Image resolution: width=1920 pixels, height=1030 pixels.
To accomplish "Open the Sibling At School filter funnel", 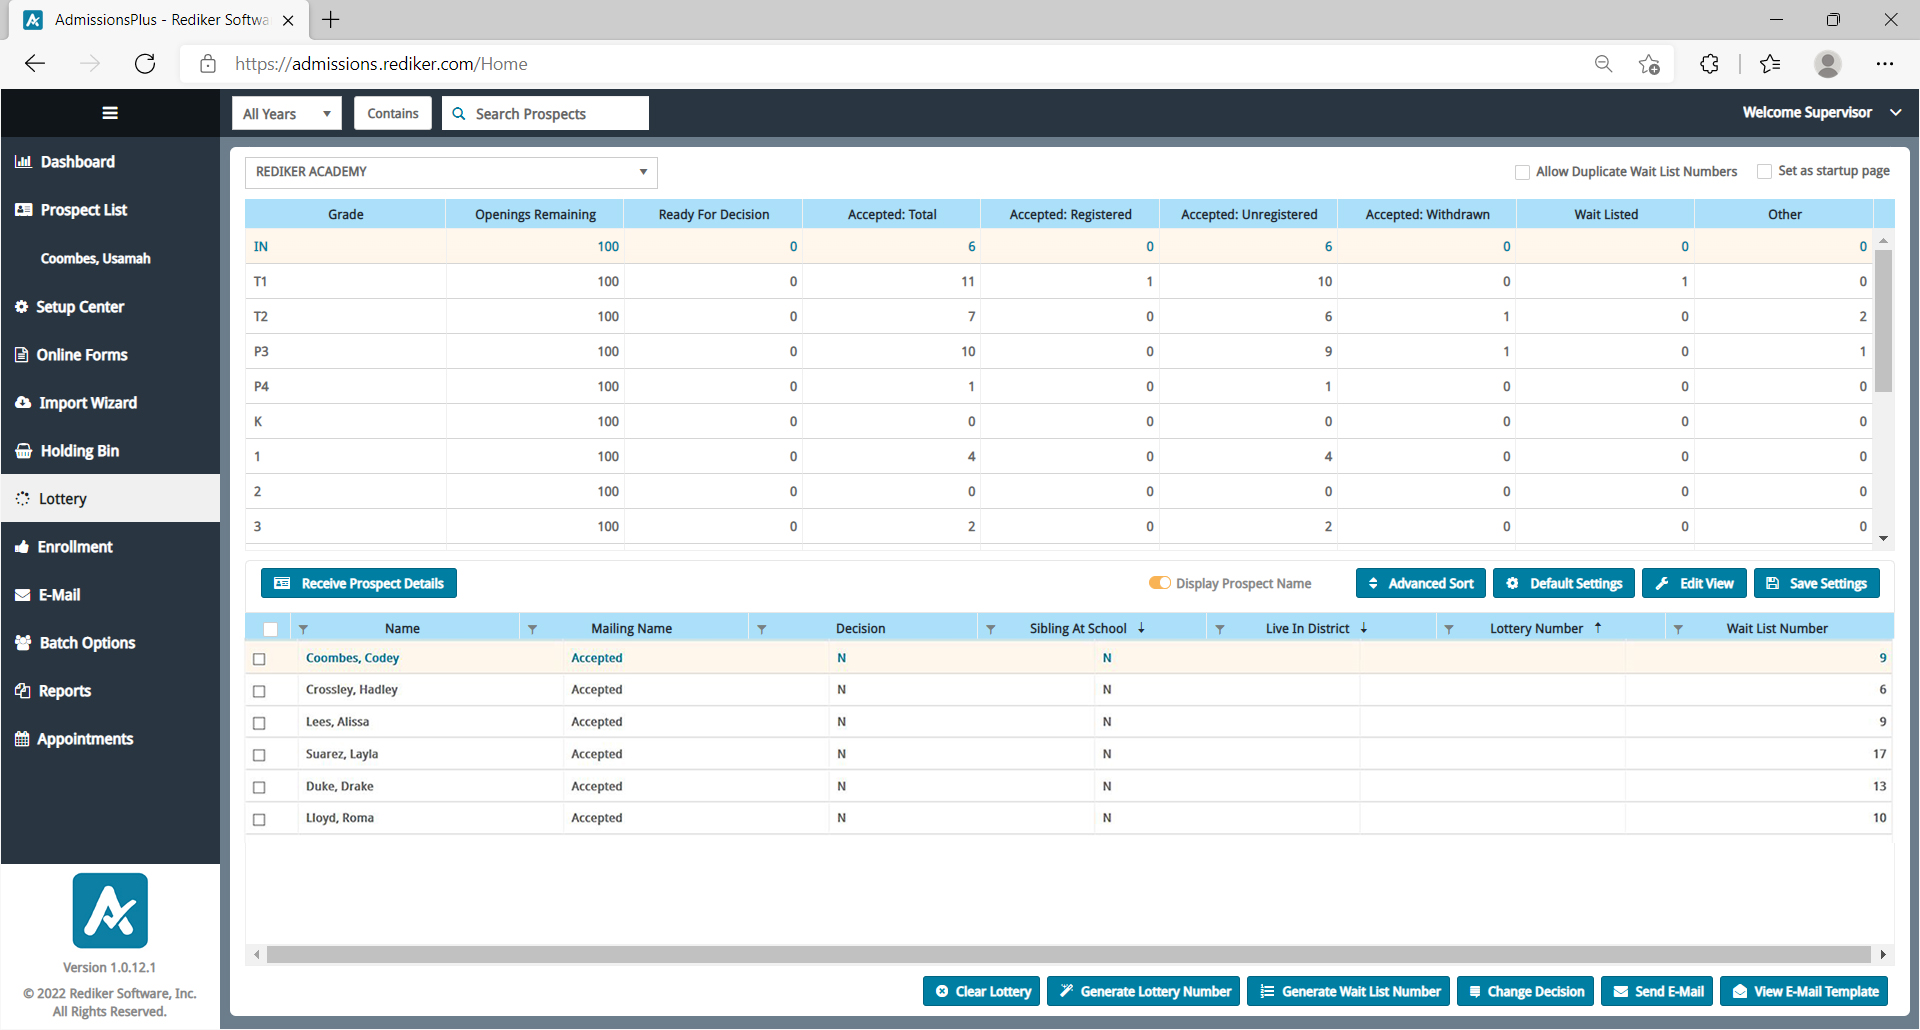I will click(x=991, y=629).
